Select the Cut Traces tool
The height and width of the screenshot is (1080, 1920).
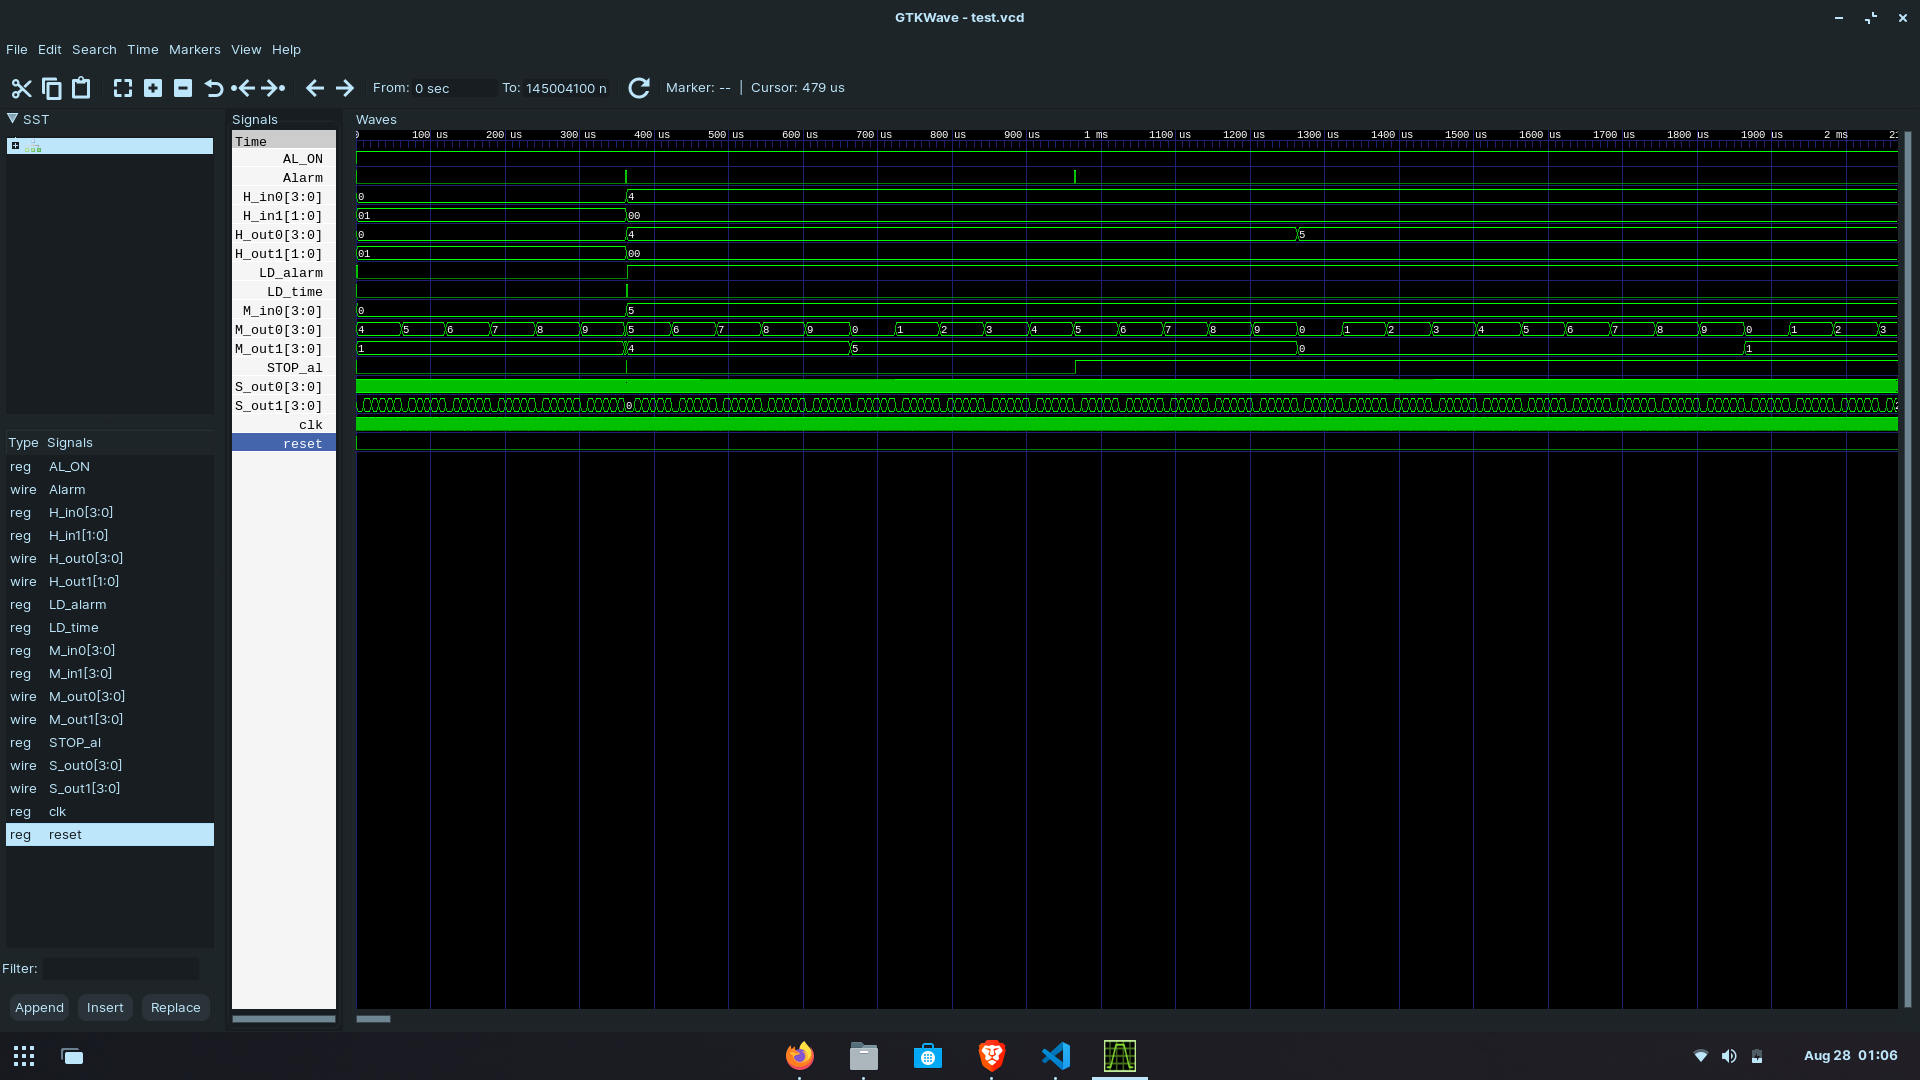tap(21, 88)
